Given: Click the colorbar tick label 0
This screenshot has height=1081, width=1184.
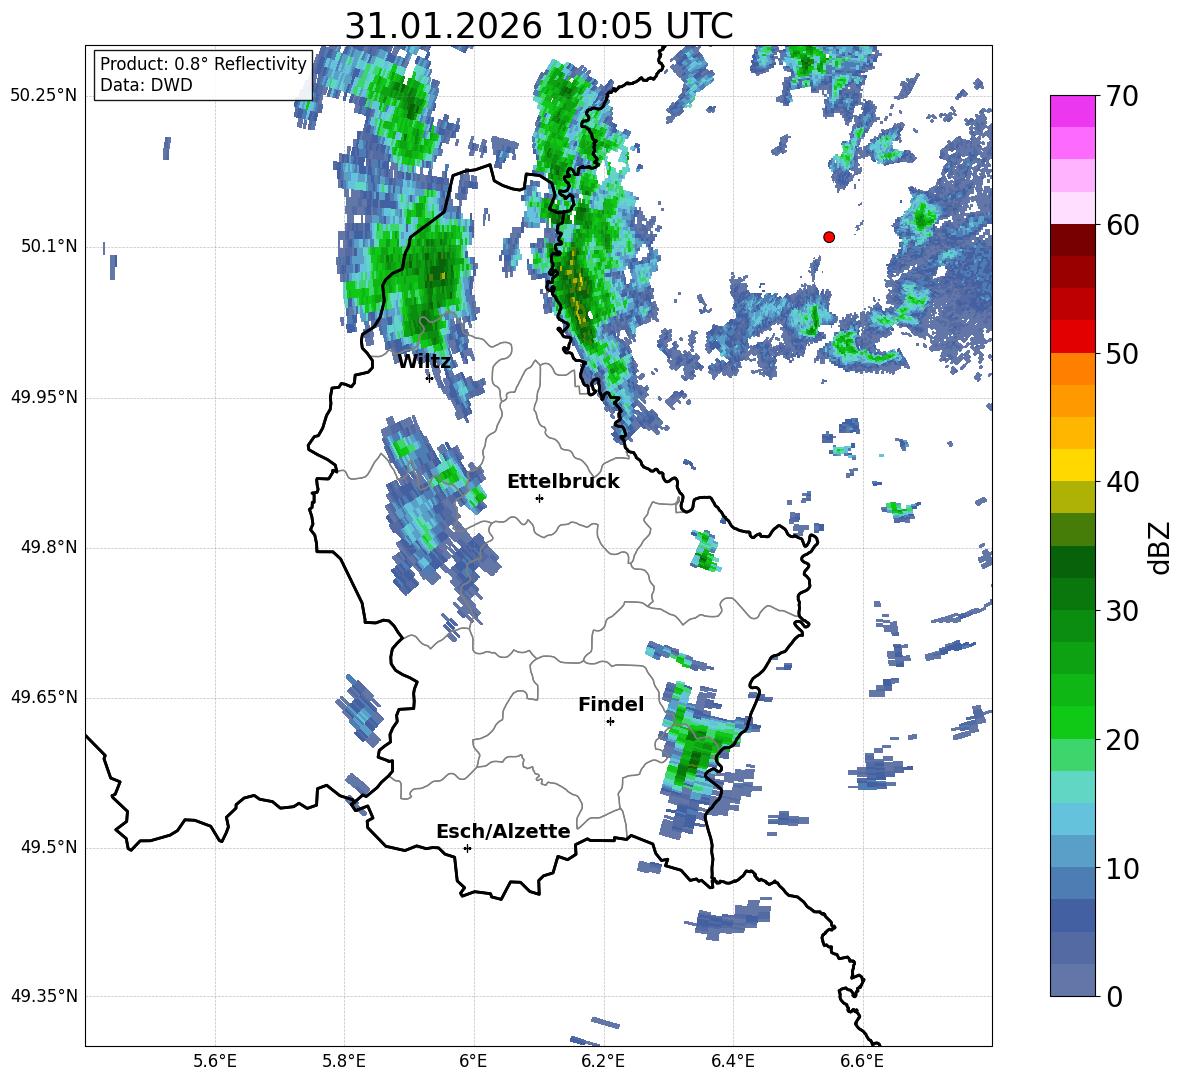Looking at the screenshot, I should [x=1114, y=996].
